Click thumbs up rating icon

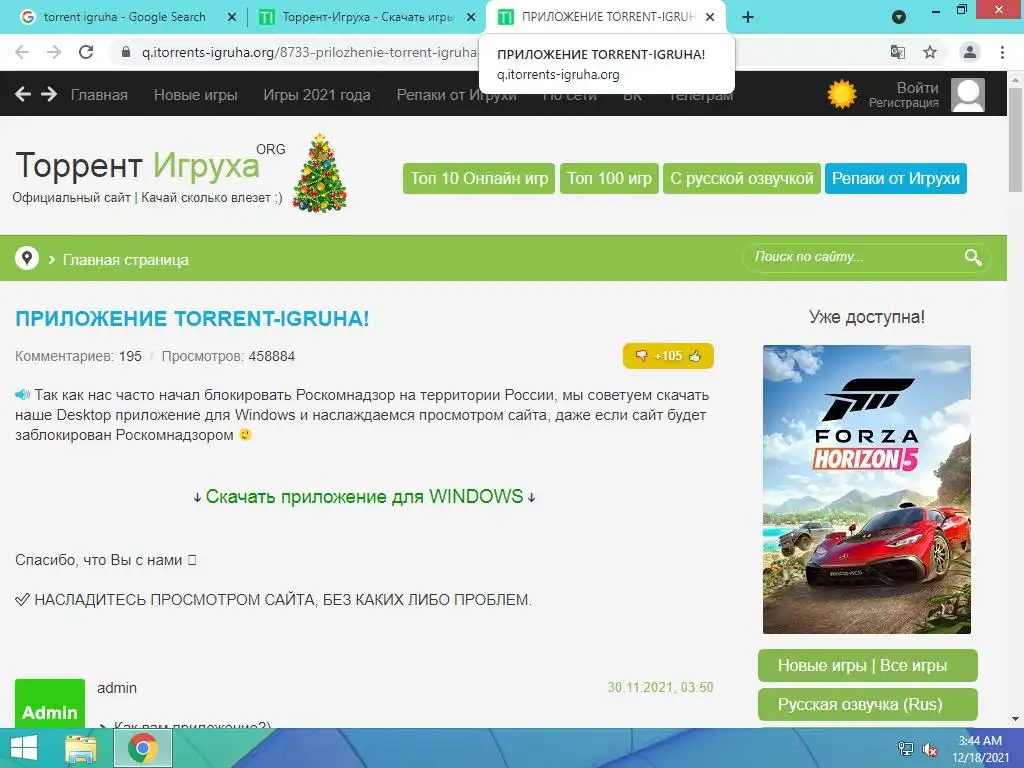coord(695,356)
